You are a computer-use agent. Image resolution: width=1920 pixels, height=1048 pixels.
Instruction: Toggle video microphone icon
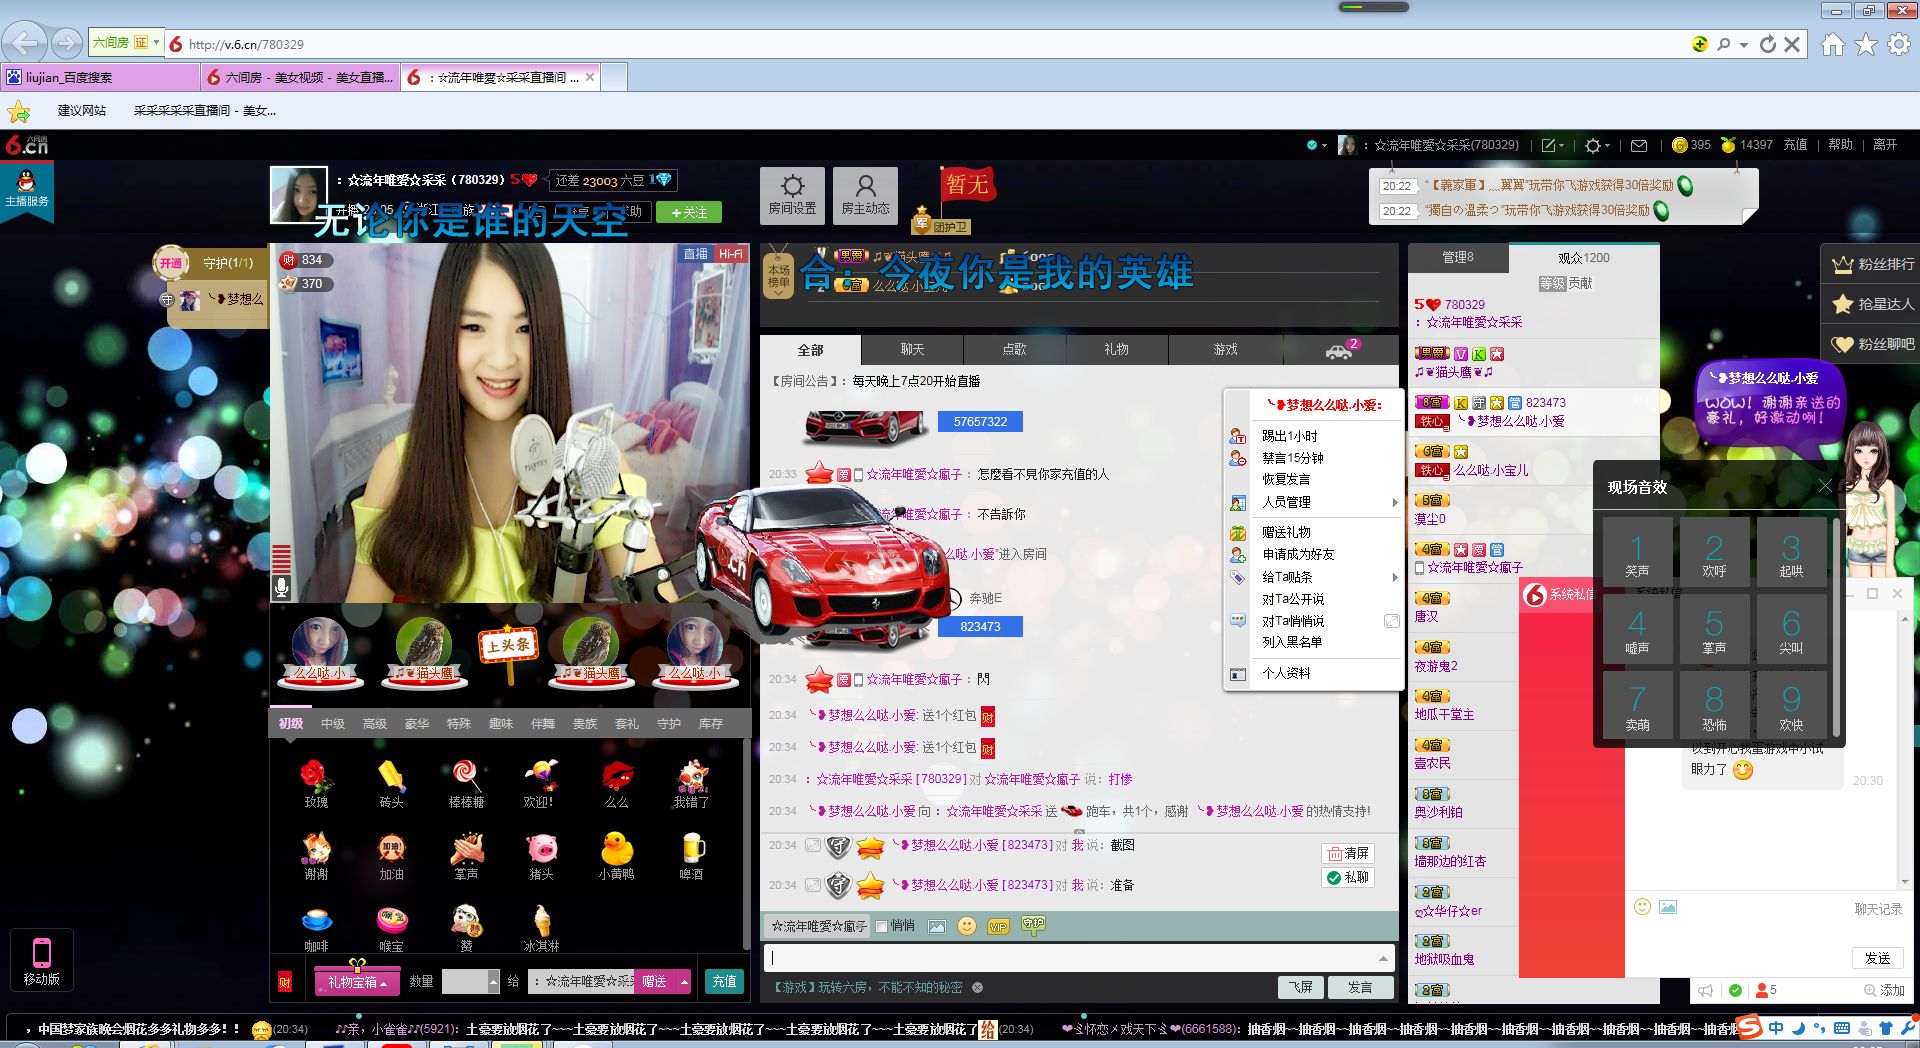click(282, 587)
